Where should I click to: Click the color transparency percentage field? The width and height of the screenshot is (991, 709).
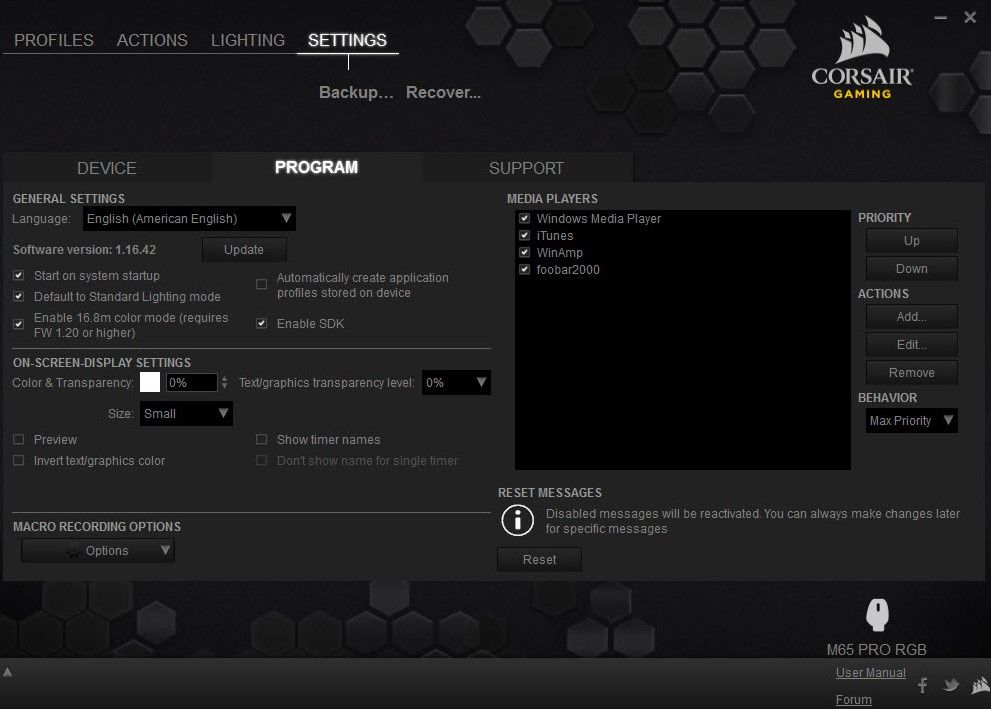pyautogui.click(x=191, y=382)
